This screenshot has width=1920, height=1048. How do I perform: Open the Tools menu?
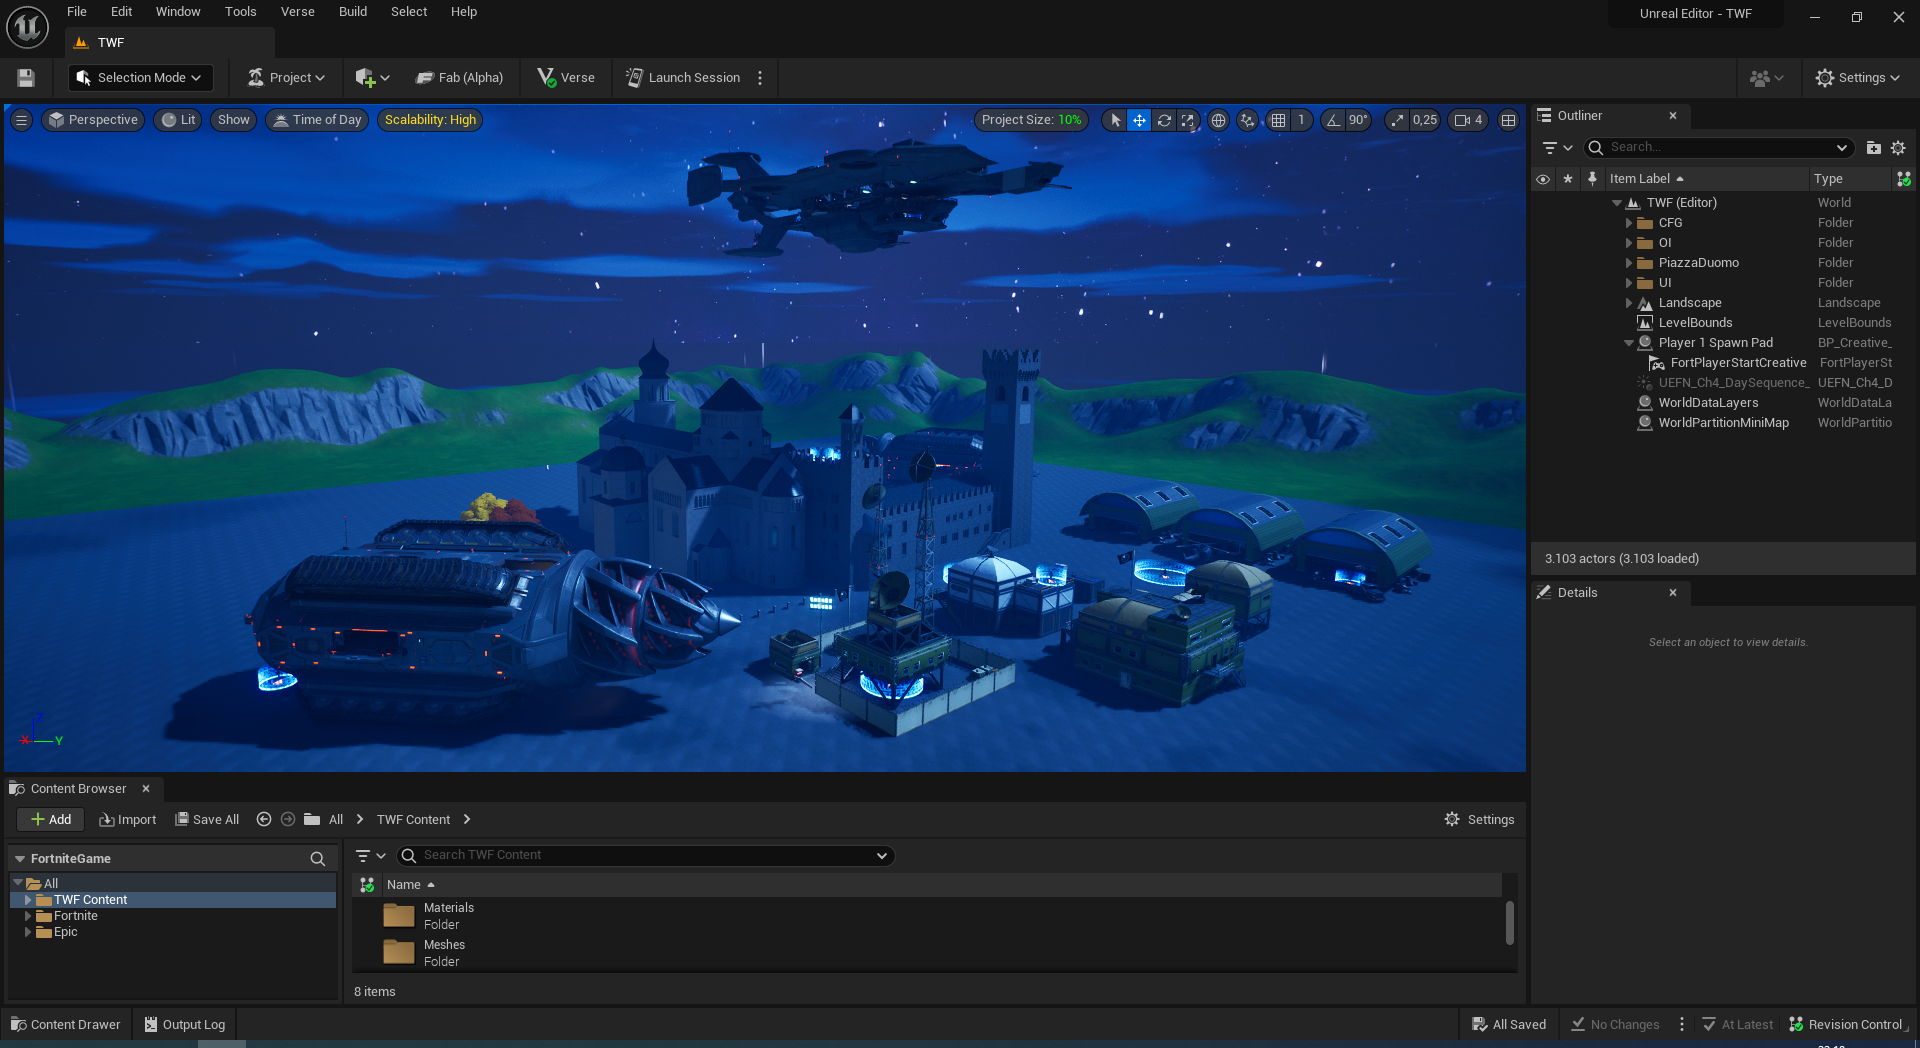click(x=240, y=12)
